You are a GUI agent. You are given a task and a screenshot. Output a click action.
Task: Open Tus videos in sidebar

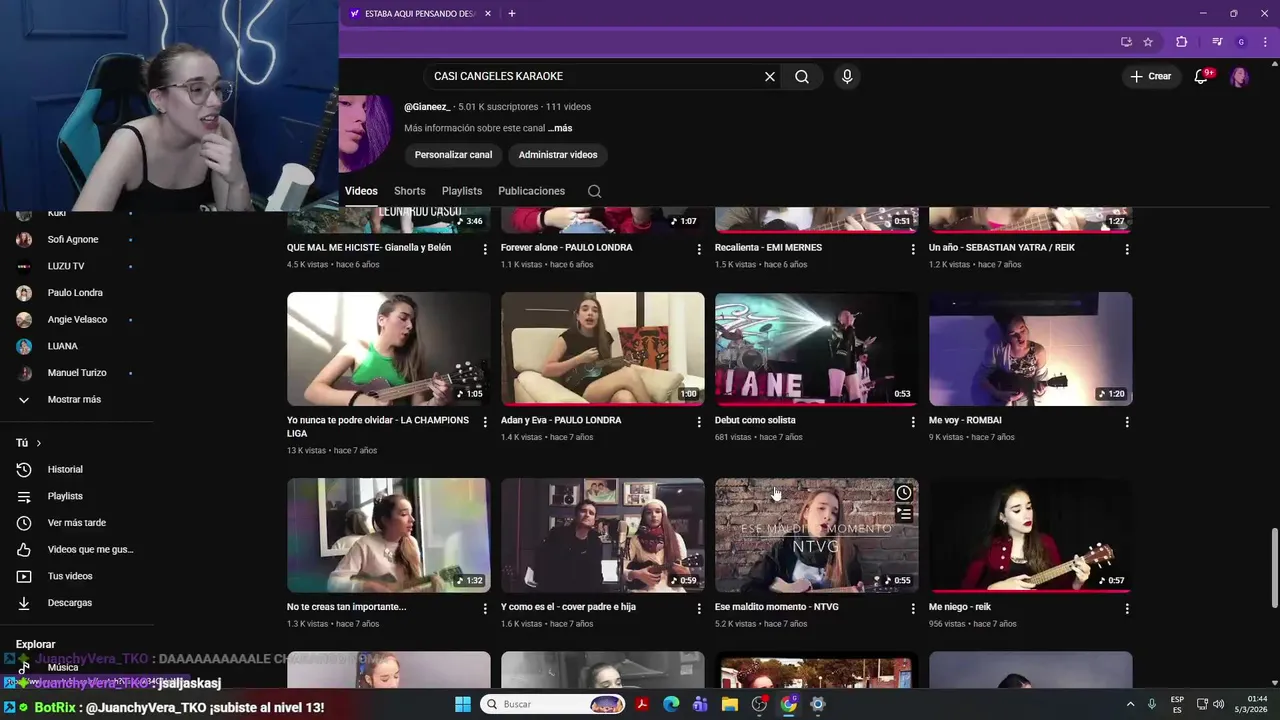point(70,576)
